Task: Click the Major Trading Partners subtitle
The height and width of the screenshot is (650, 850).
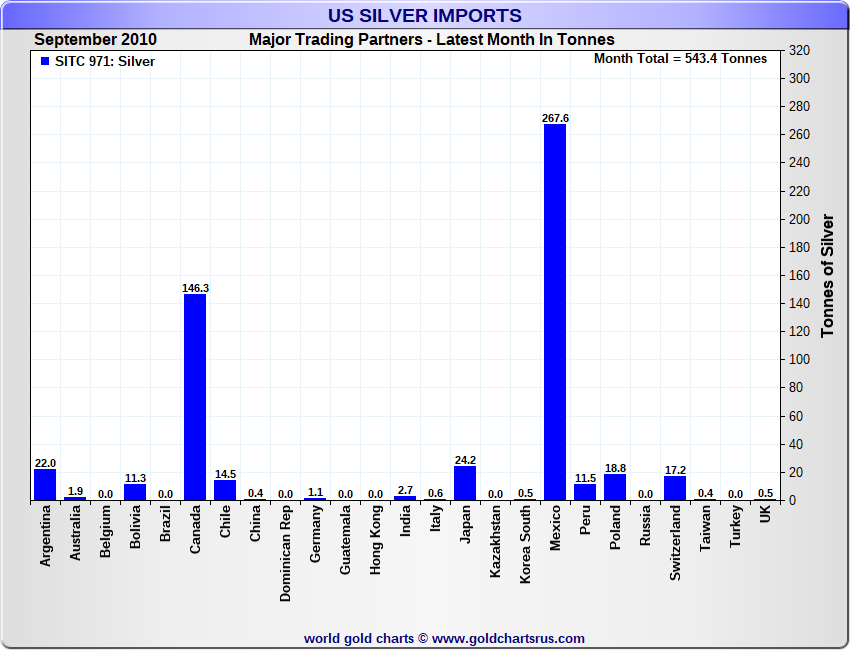Action: (x=431, y=40)
